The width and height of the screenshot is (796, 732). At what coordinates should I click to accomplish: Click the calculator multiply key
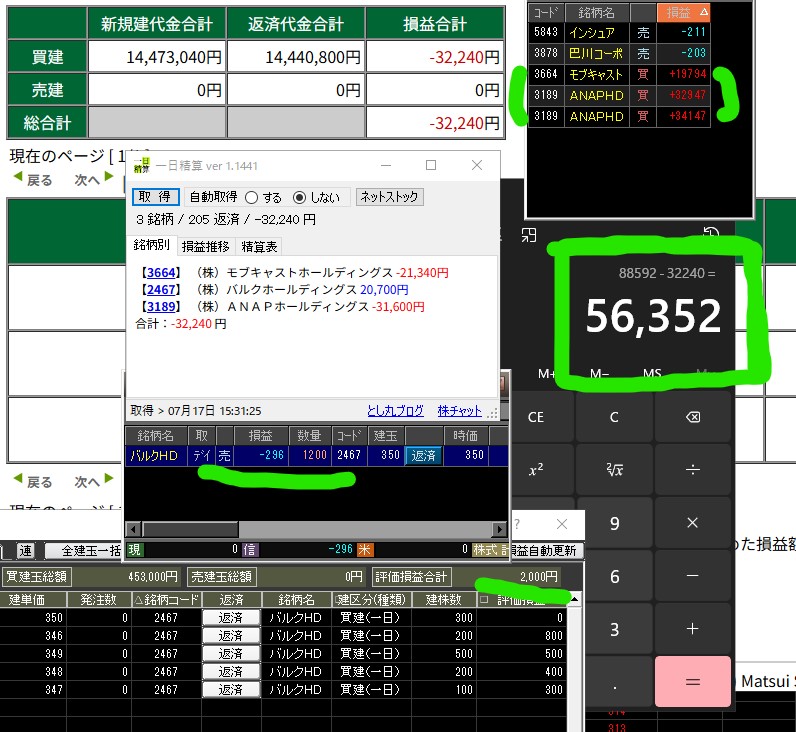click(692, 523)
